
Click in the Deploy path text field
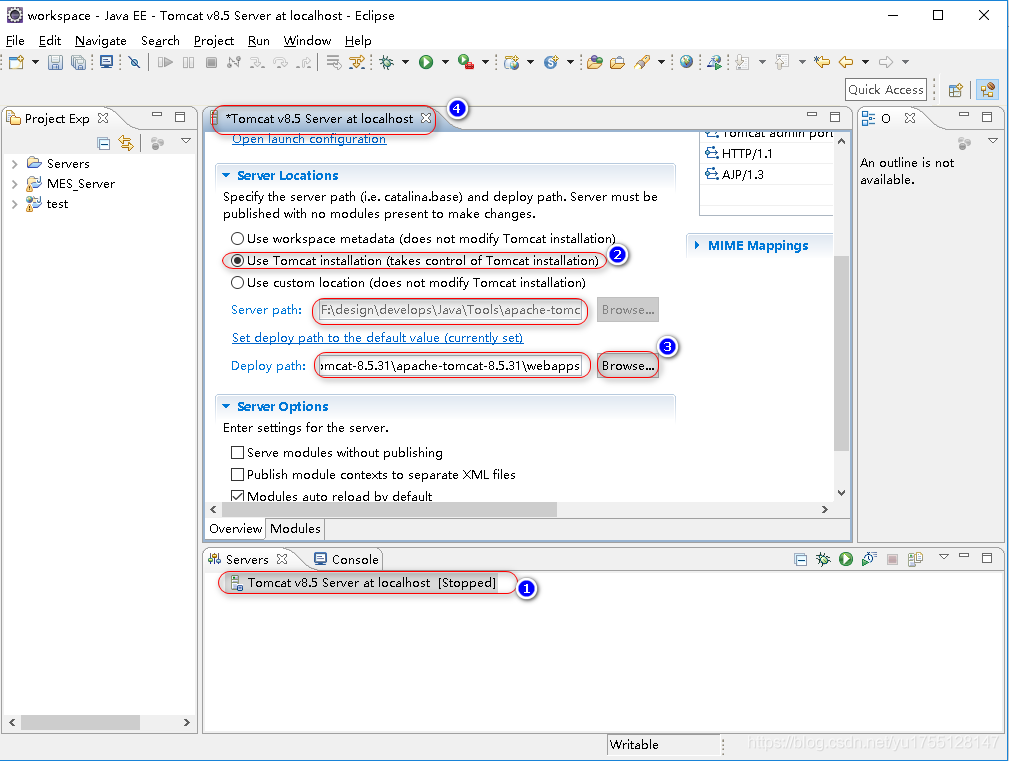click(449, 366)
